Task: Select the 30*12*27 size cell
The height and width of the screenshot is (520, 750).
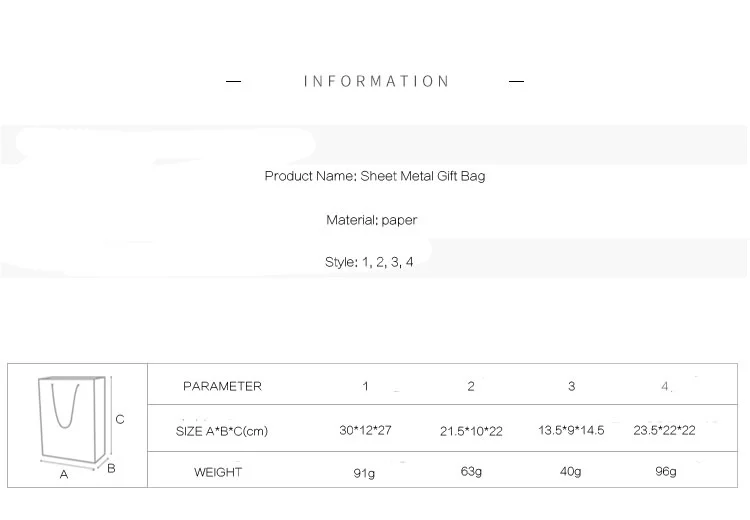Action: [x=365, y=431]
